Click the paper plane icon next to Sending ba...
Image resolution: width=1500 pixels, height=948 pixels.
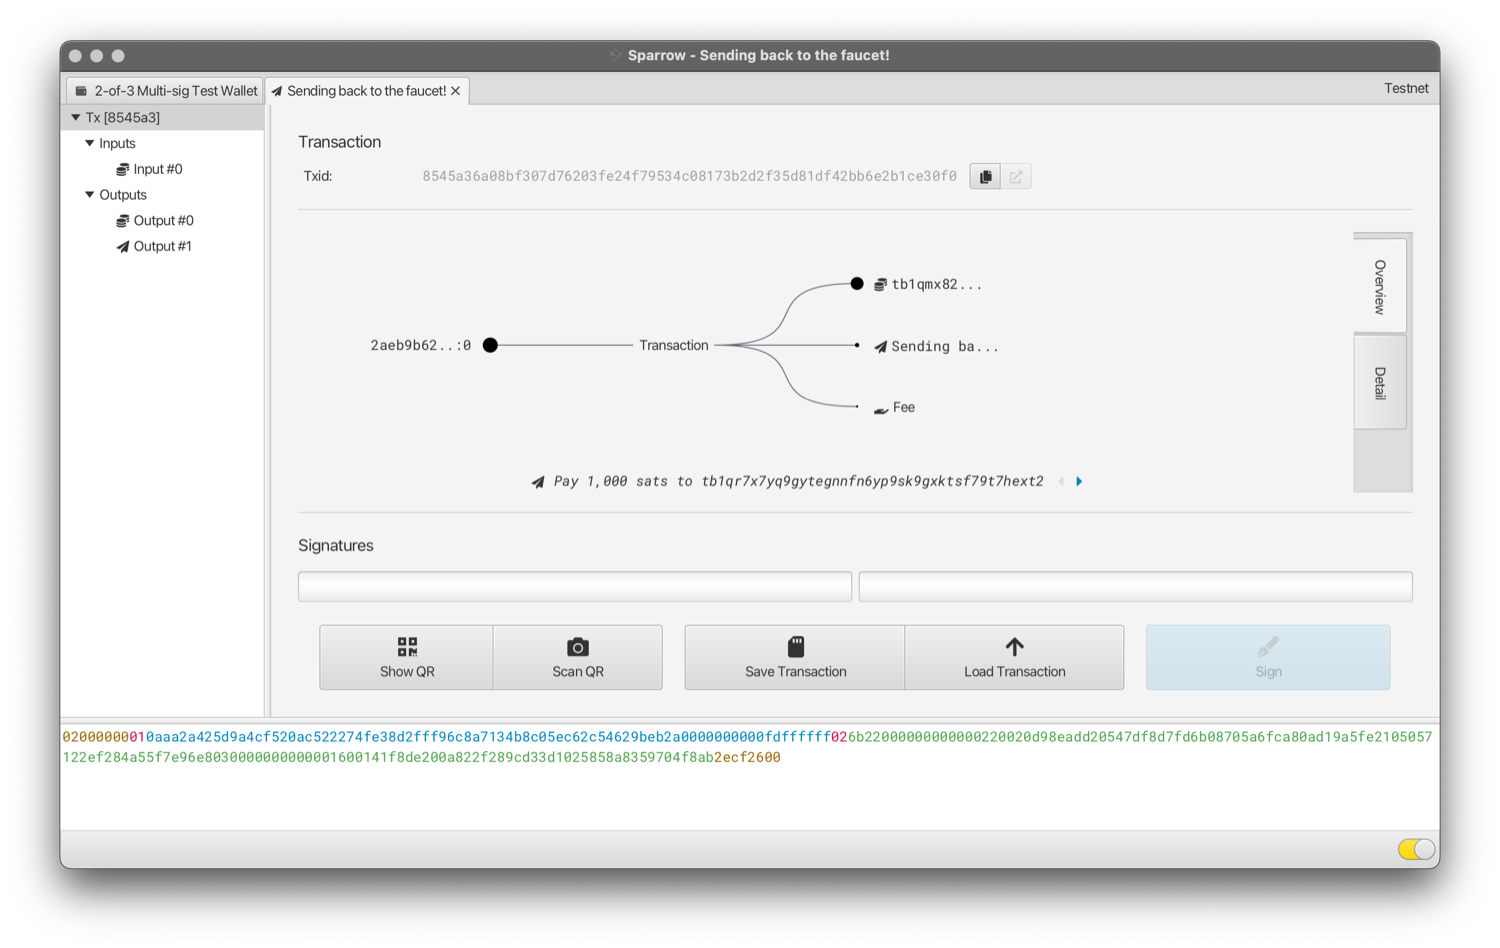point(880,347)
